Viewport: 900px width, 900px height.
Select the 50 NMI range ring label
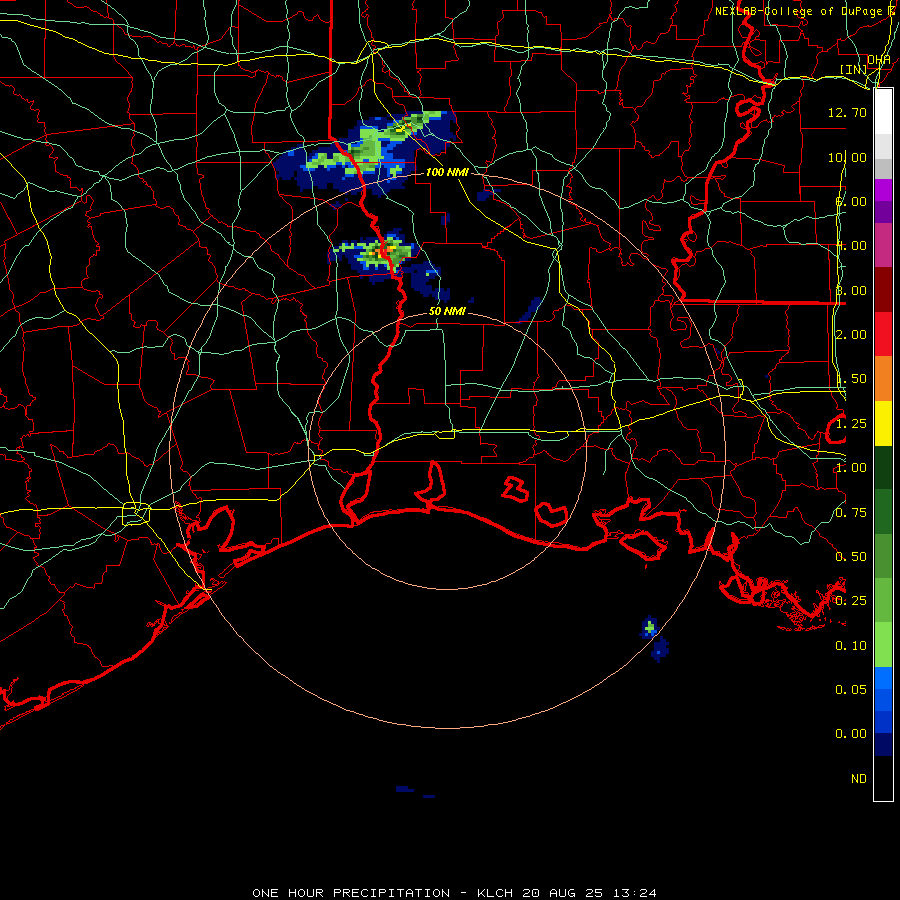447,311
